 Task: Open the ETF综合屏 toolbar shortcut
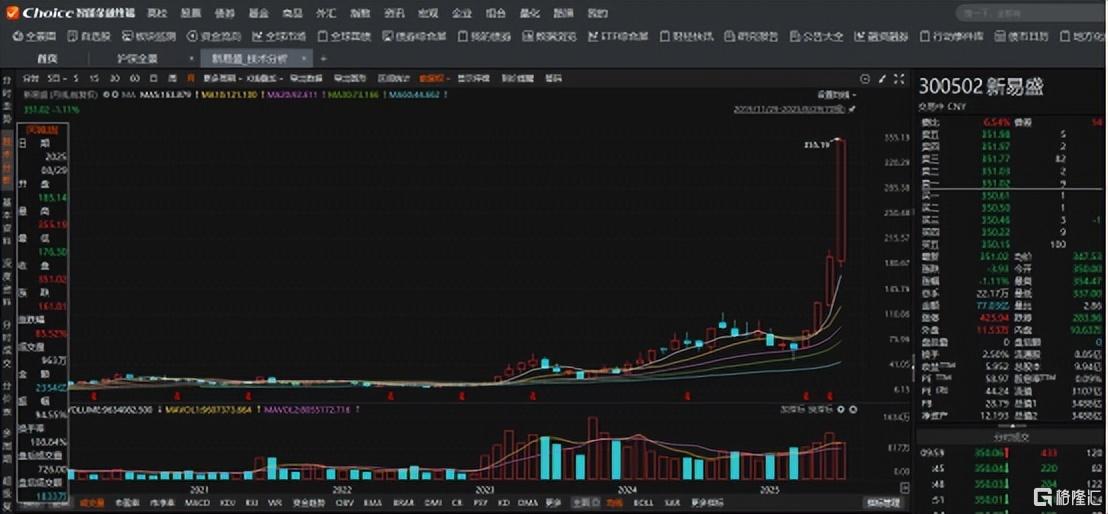click(618, 36)
